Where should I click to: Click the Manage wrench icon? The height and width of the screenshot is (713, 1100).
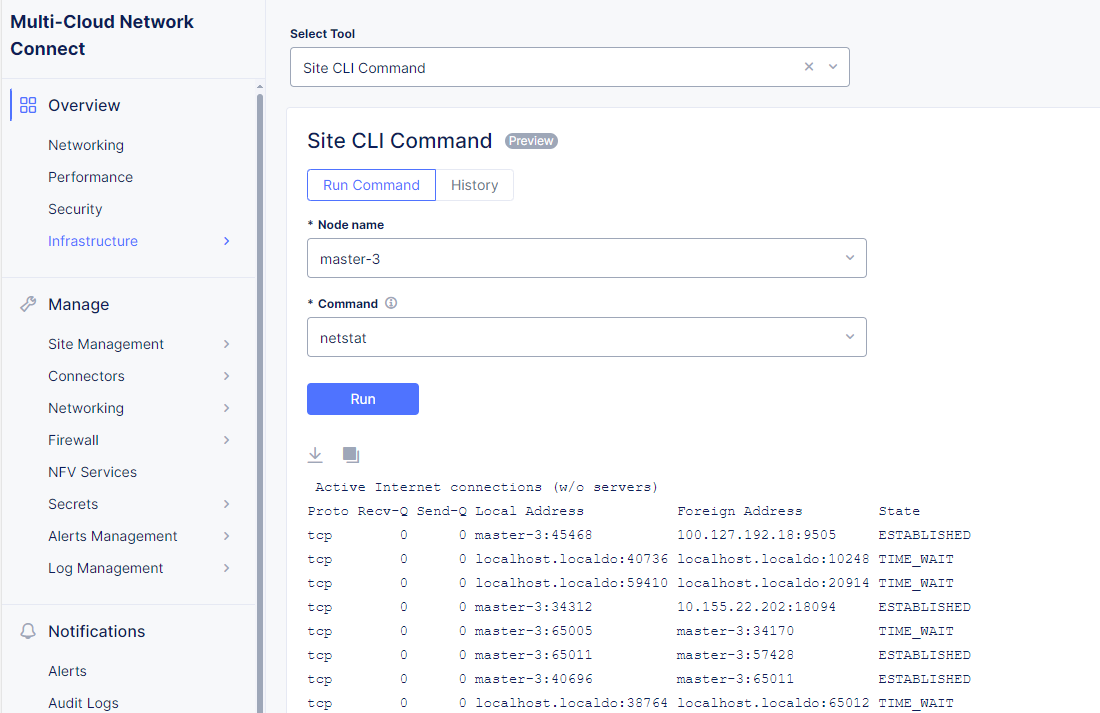coord(28,304)
